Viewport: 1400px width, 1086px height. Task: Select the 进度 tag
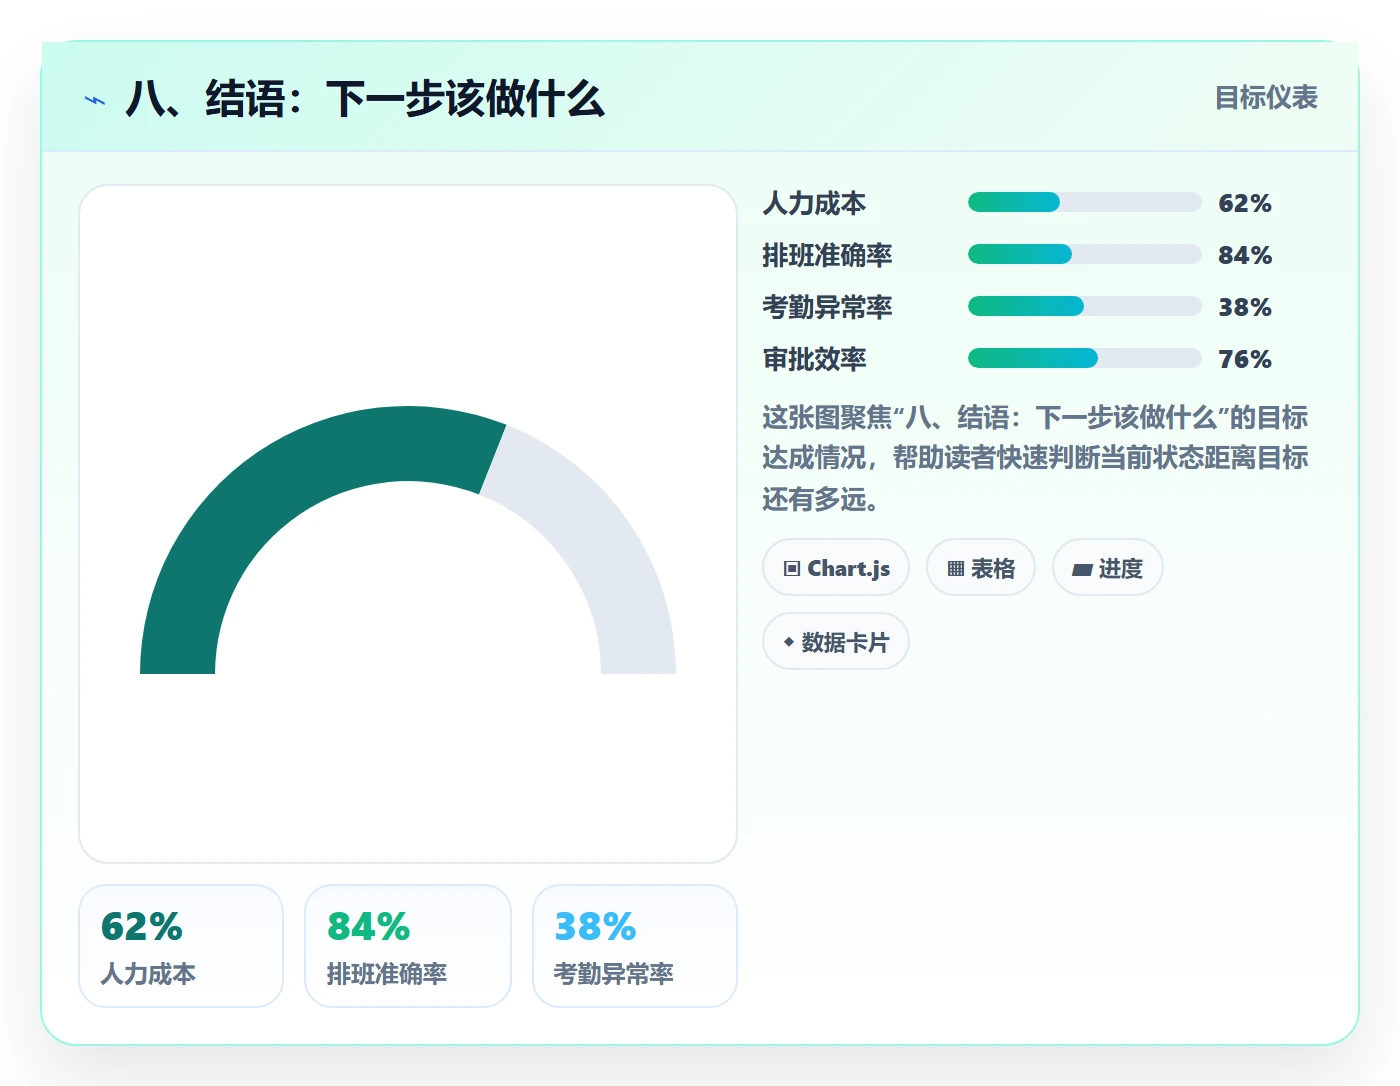pyautogui.click(x=1108, y=568)
